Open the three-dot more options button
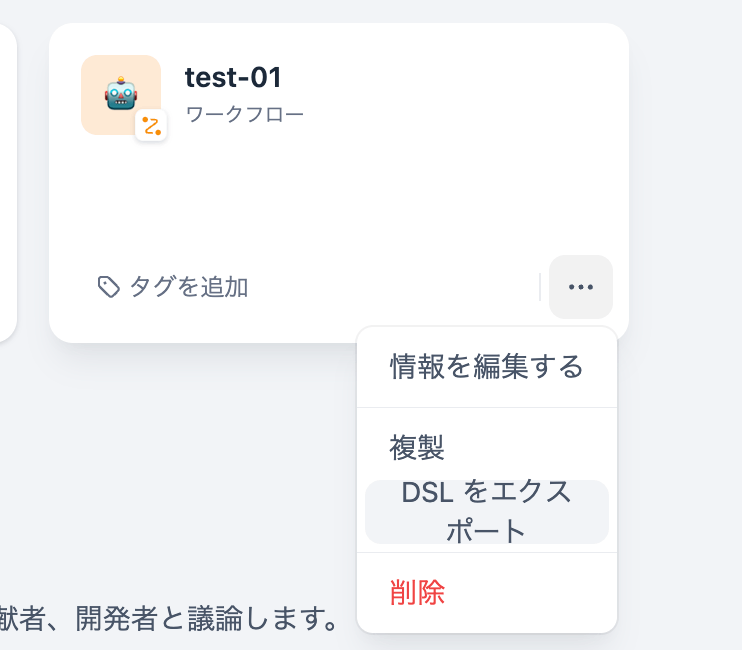The image size is (742, 650). pyautogui.click(x=581, y=287)
